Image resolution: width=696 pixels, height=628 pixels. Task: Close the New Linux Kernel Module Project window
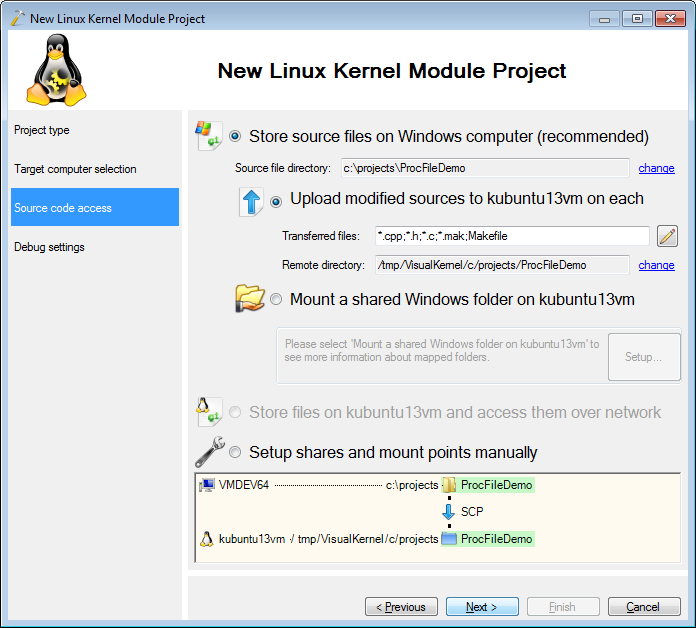[x=670, y=19]
